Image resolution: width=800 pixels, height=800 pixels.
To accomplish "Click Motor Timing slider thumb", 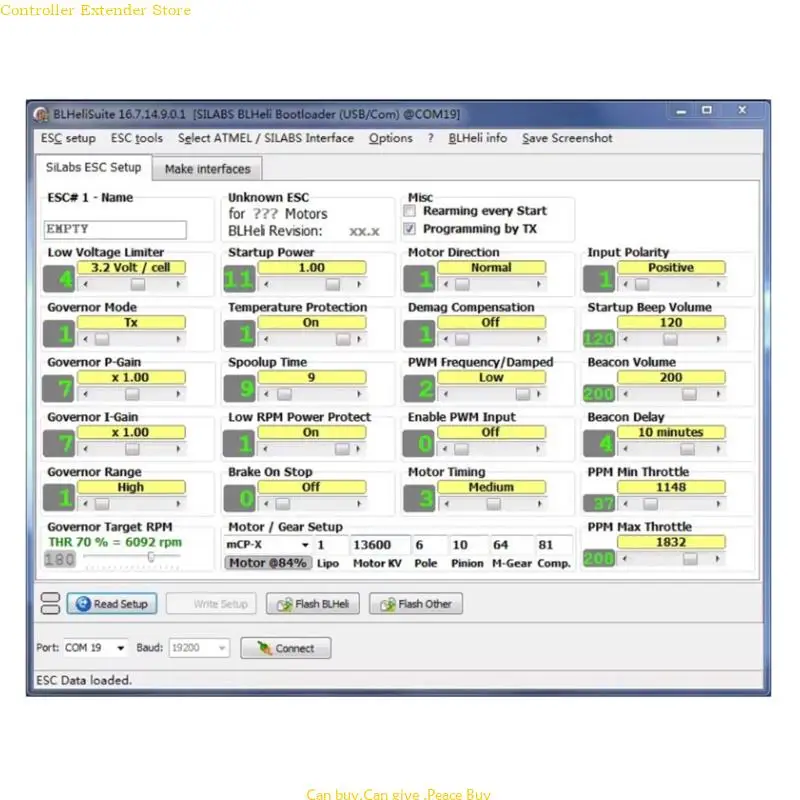I will tap(493, 504).
